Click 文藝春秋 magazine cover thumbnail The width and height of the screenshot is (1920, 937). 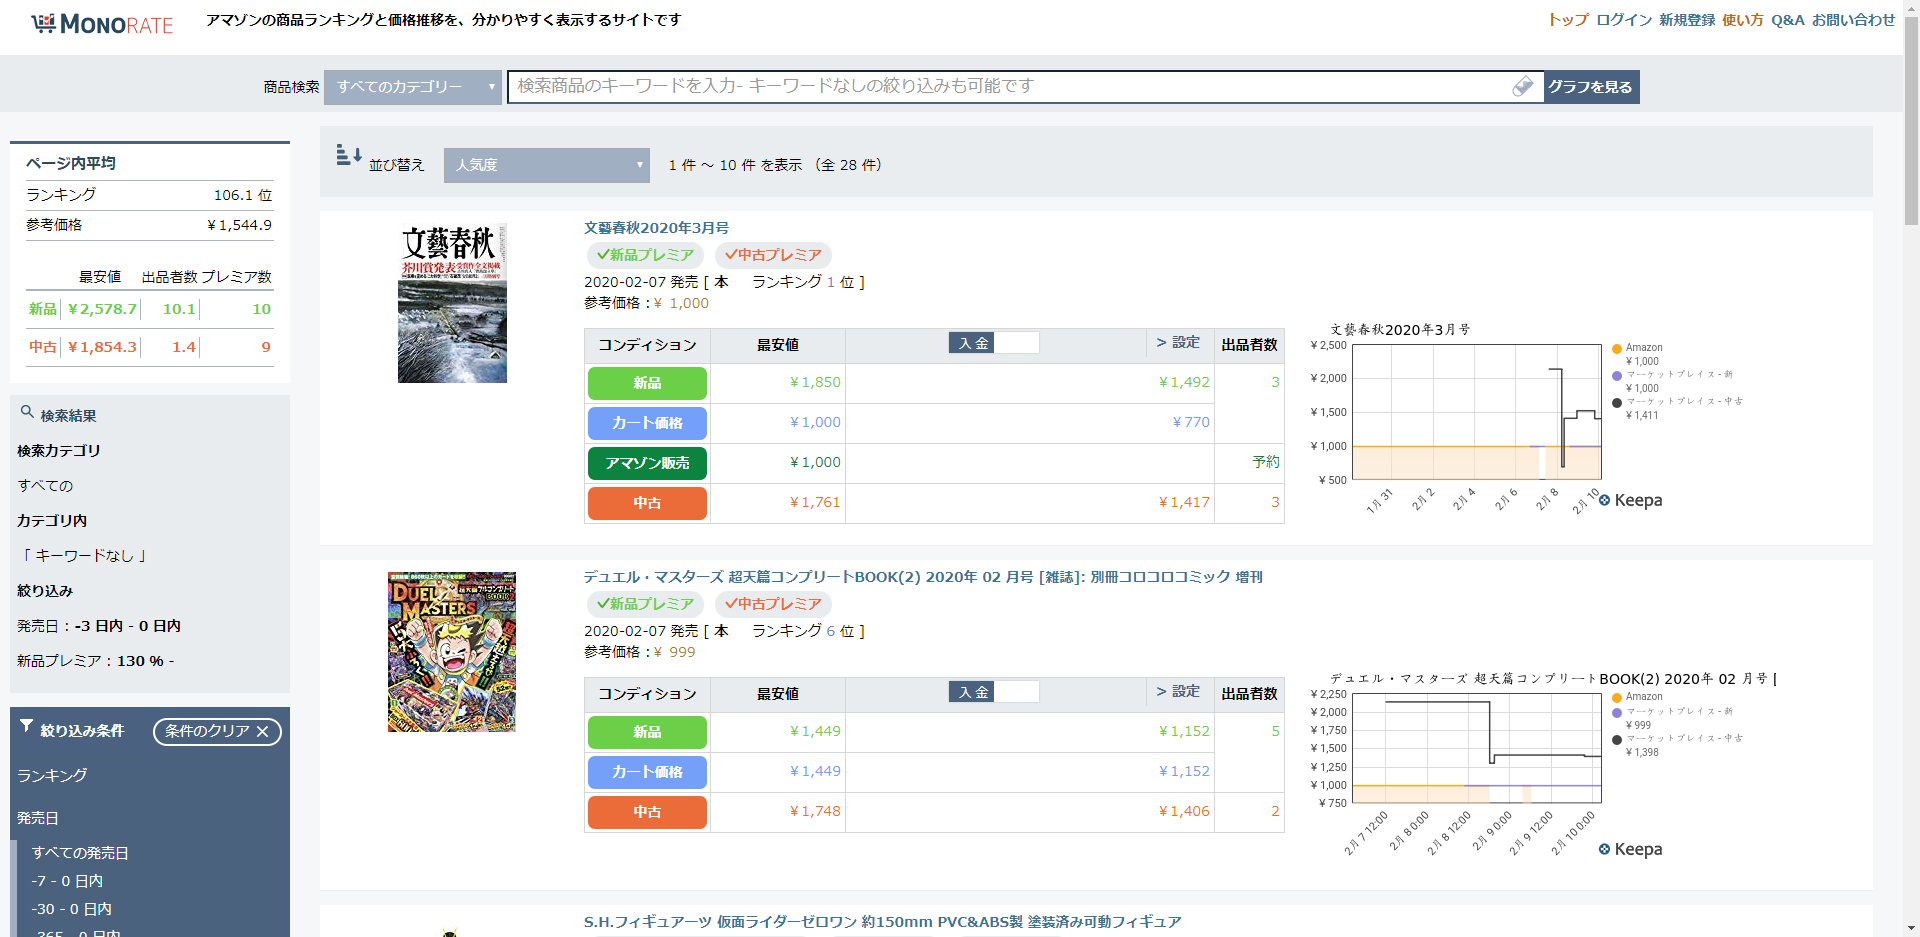[x=452, y=303]
